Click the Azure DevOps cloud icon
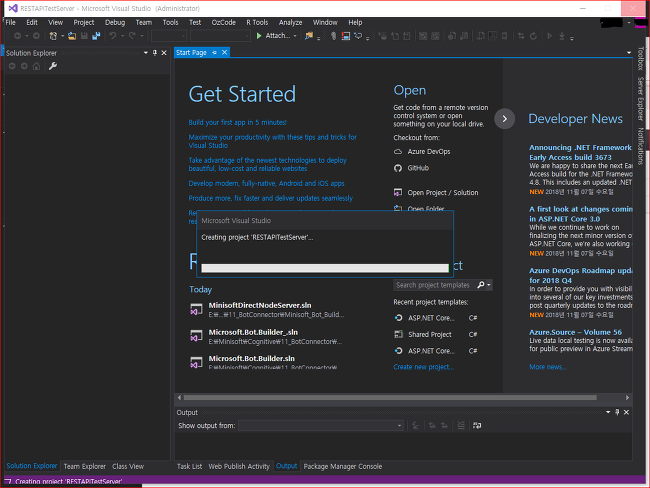This screenshot has width=650, height=488. tap(398, 152)
